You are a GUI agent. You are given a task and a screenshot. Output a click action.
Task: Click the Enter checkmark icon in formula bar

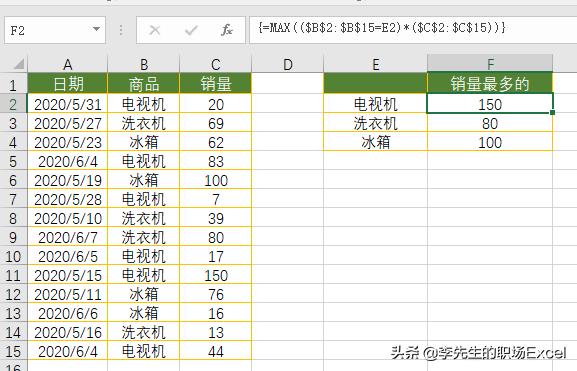point(191,30)
